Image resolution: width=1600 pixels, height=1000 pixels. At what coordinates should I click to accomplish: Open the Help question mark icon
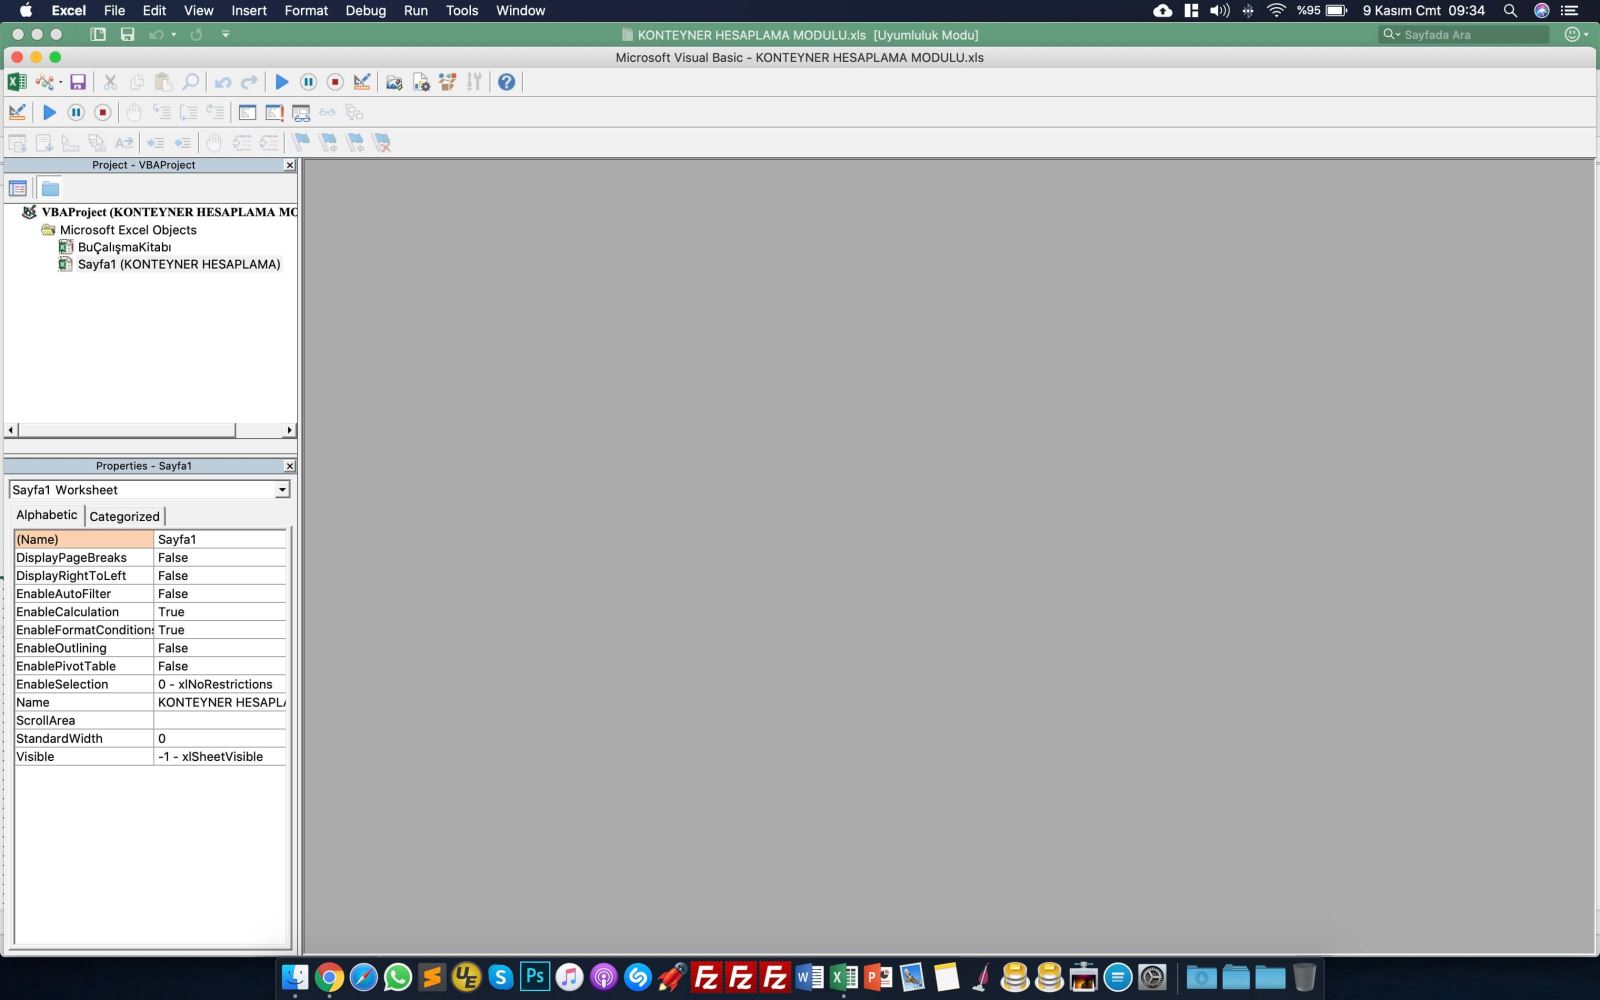tap(507, 82)
